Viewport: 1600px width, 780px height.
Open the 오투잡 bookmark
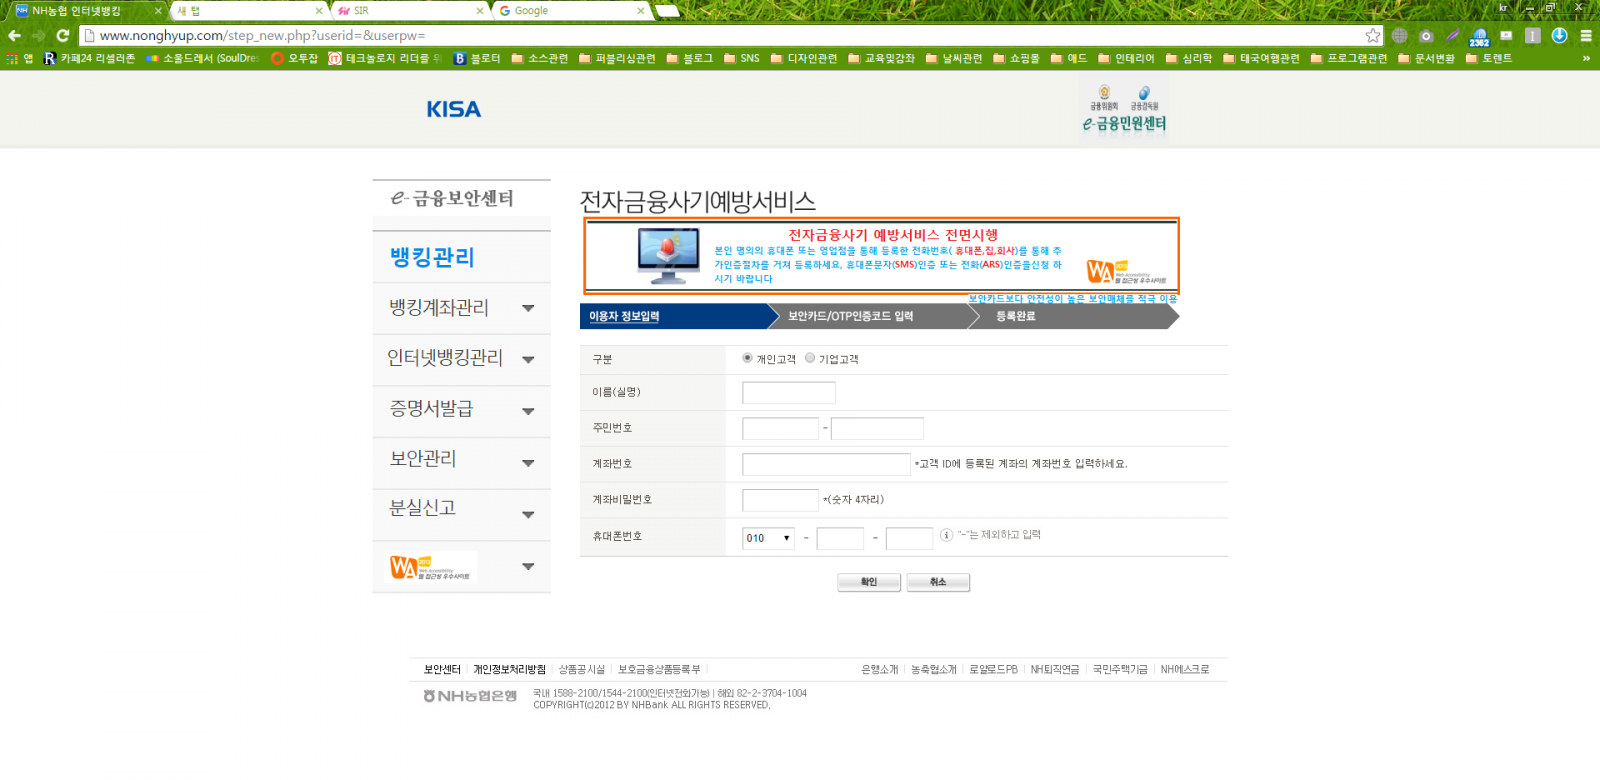[x=294, y=58]
